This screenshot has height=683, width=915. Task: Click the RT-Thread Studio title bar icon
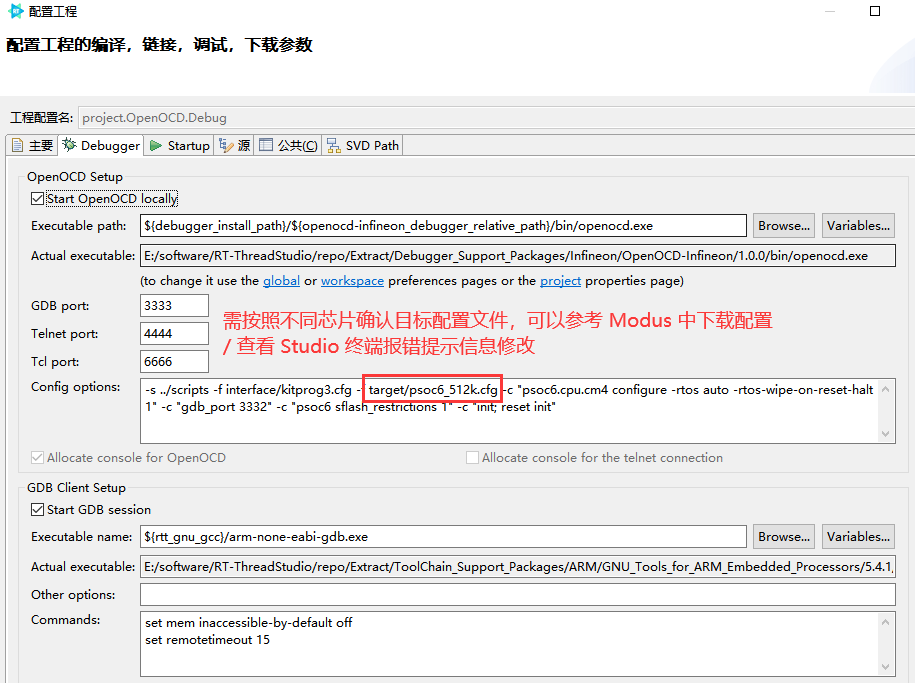coord(15,11)
